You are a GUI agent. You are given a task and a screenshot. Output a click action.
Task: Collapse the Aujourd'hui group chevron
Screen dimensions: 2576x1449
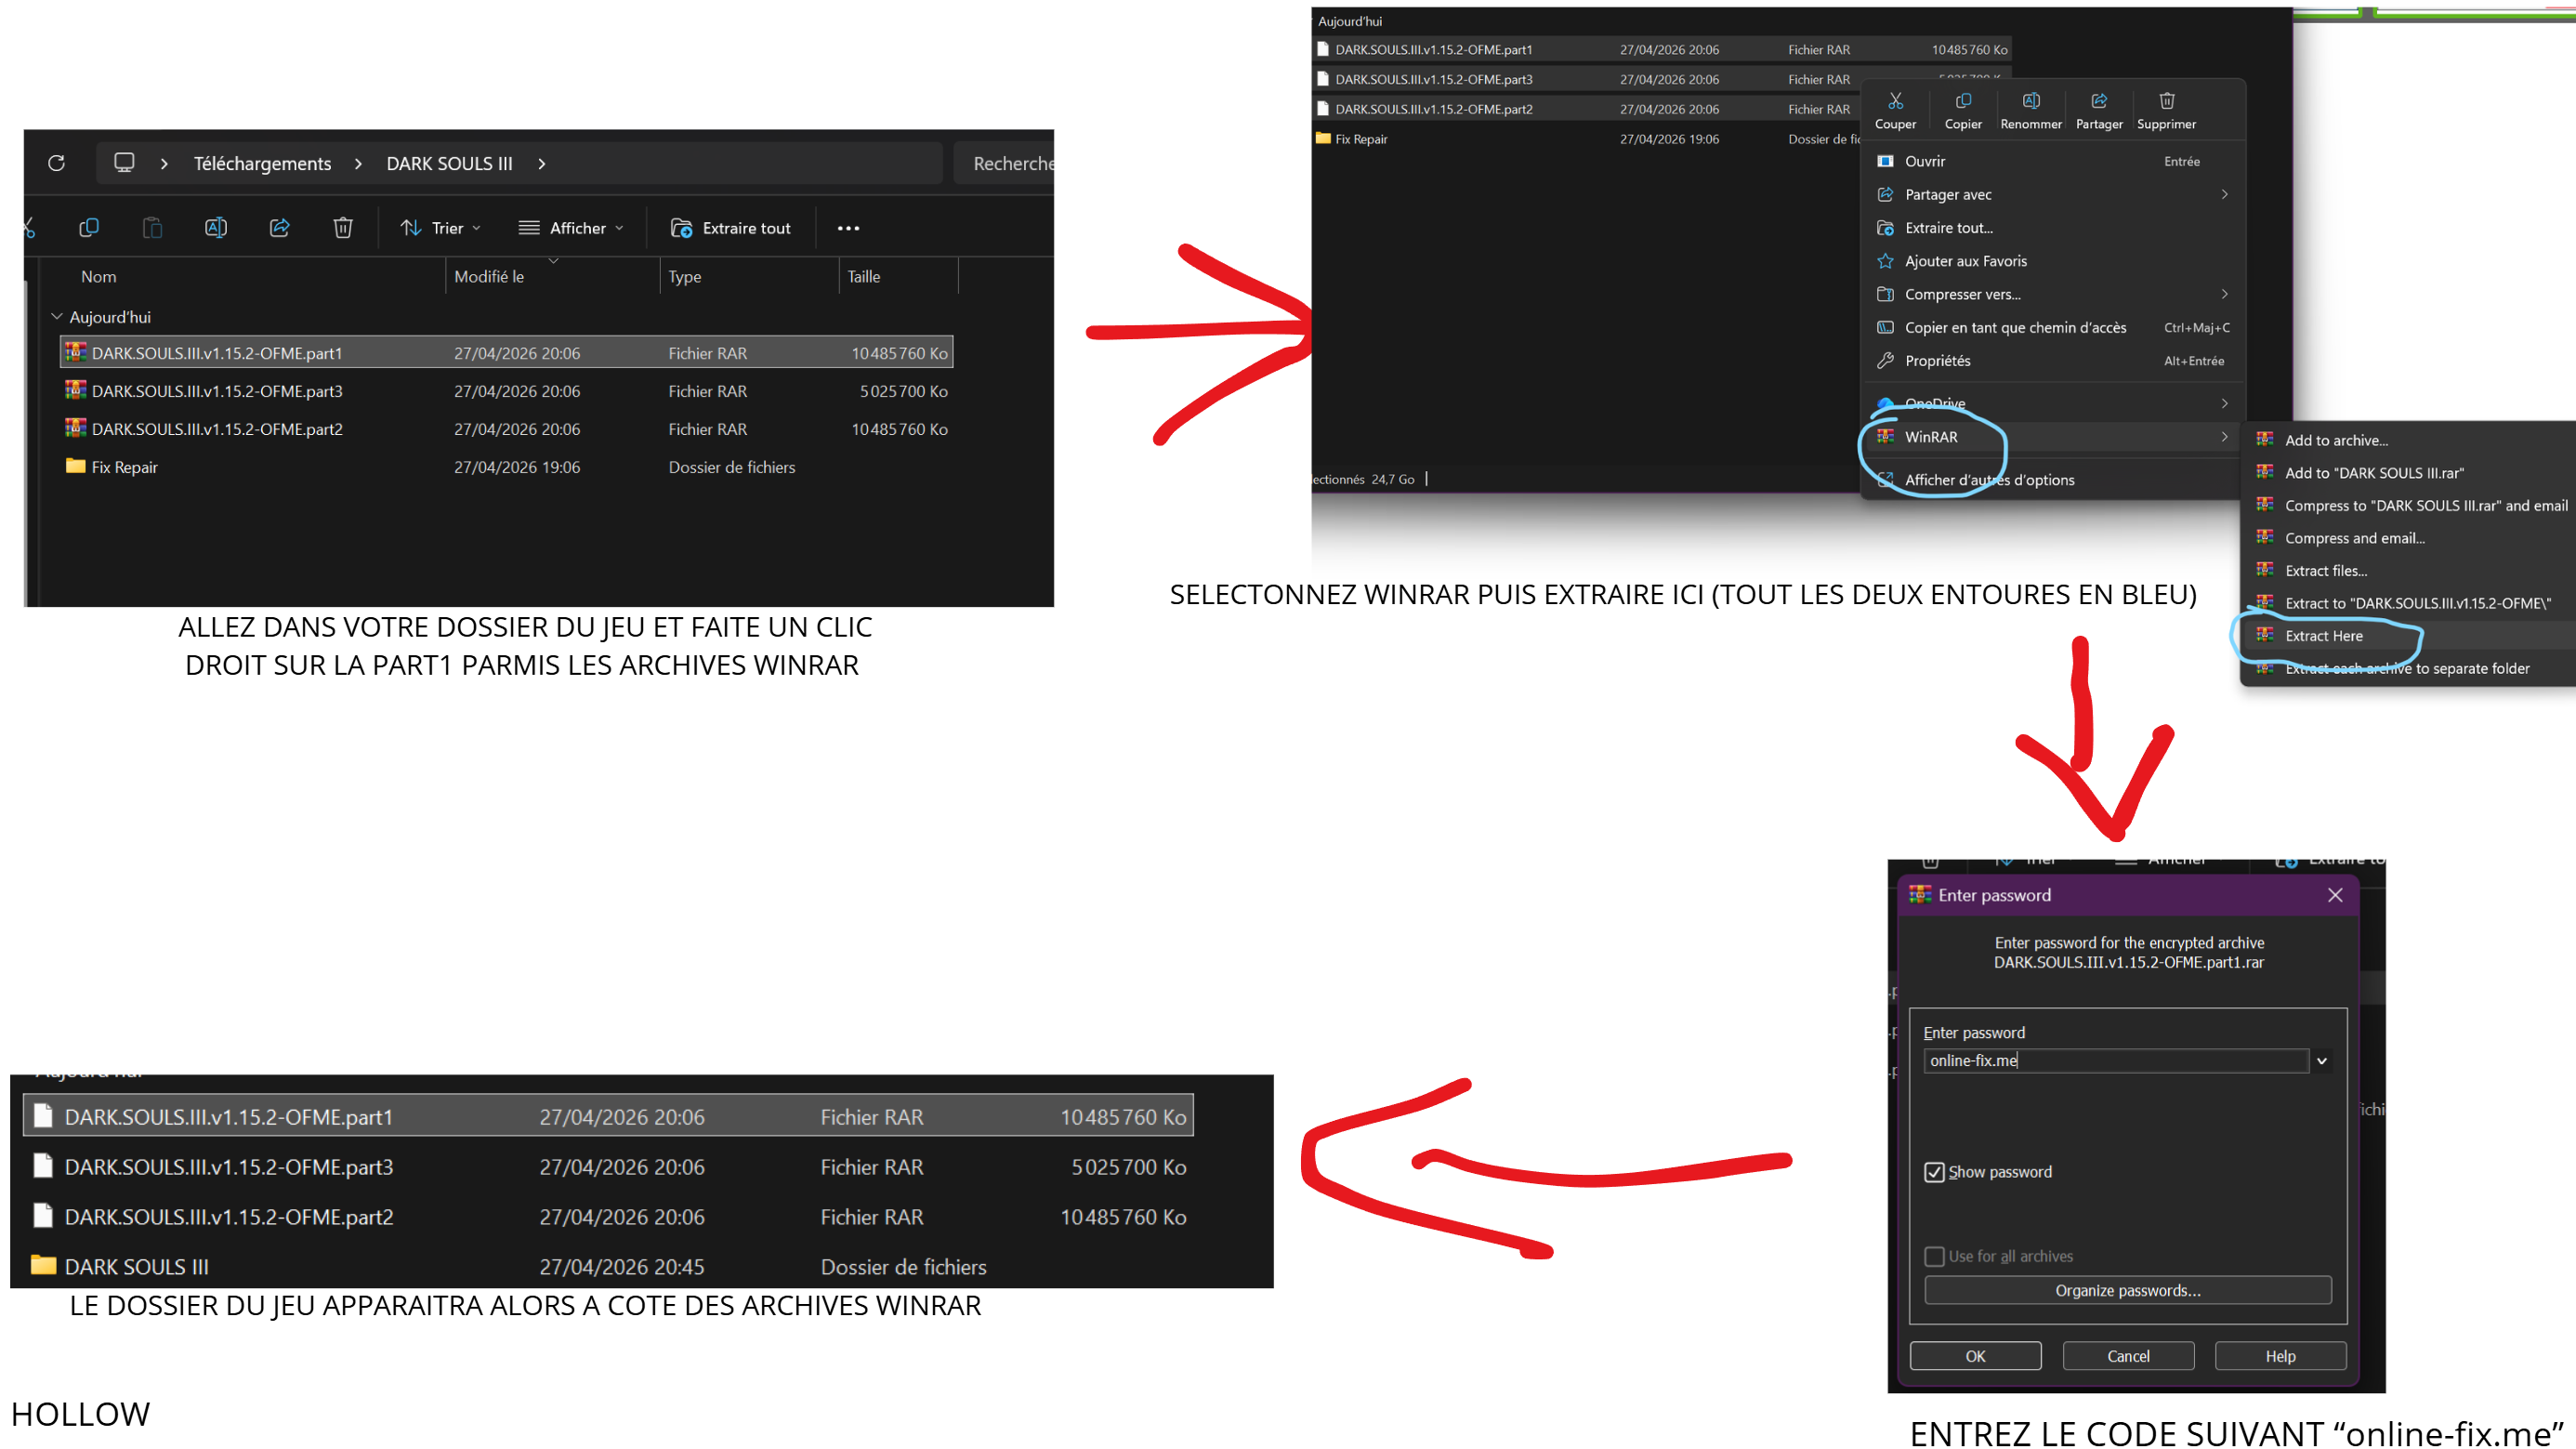57,316
